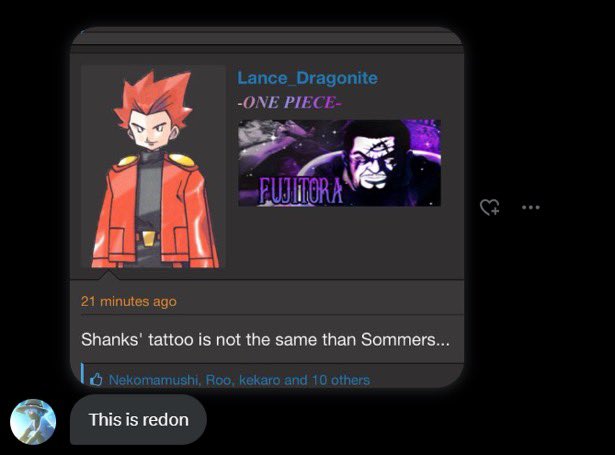The height and width of the screenshot is (455, 615).
Task: Click the forum post header bar
Action: 267,38
